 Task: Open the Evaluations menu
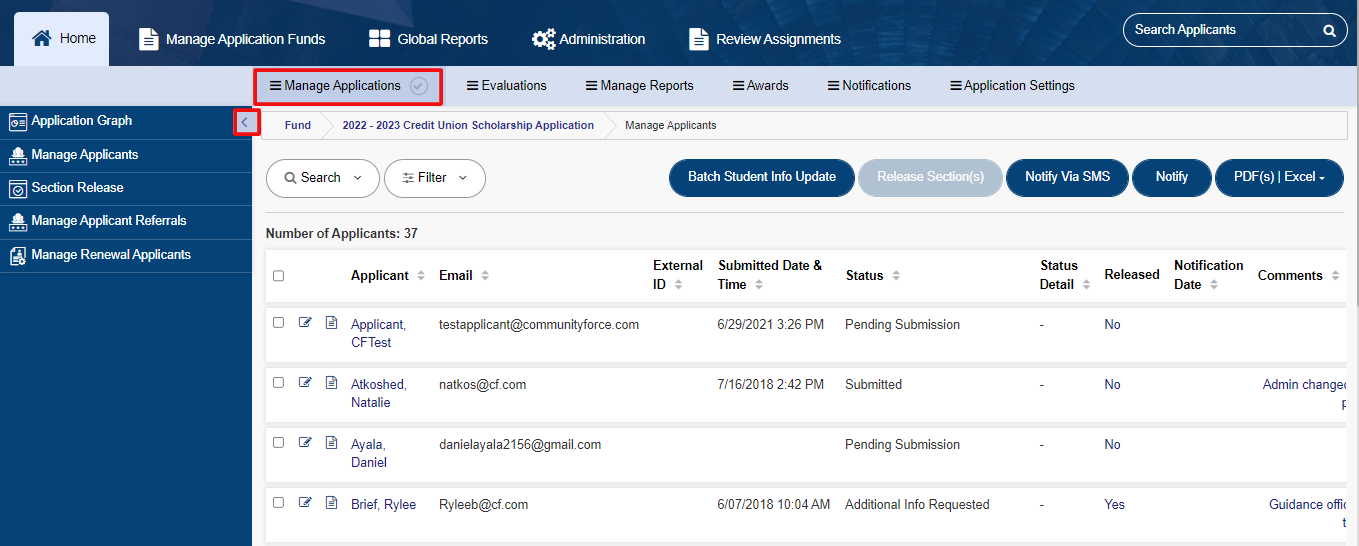[x=507, y=86]
